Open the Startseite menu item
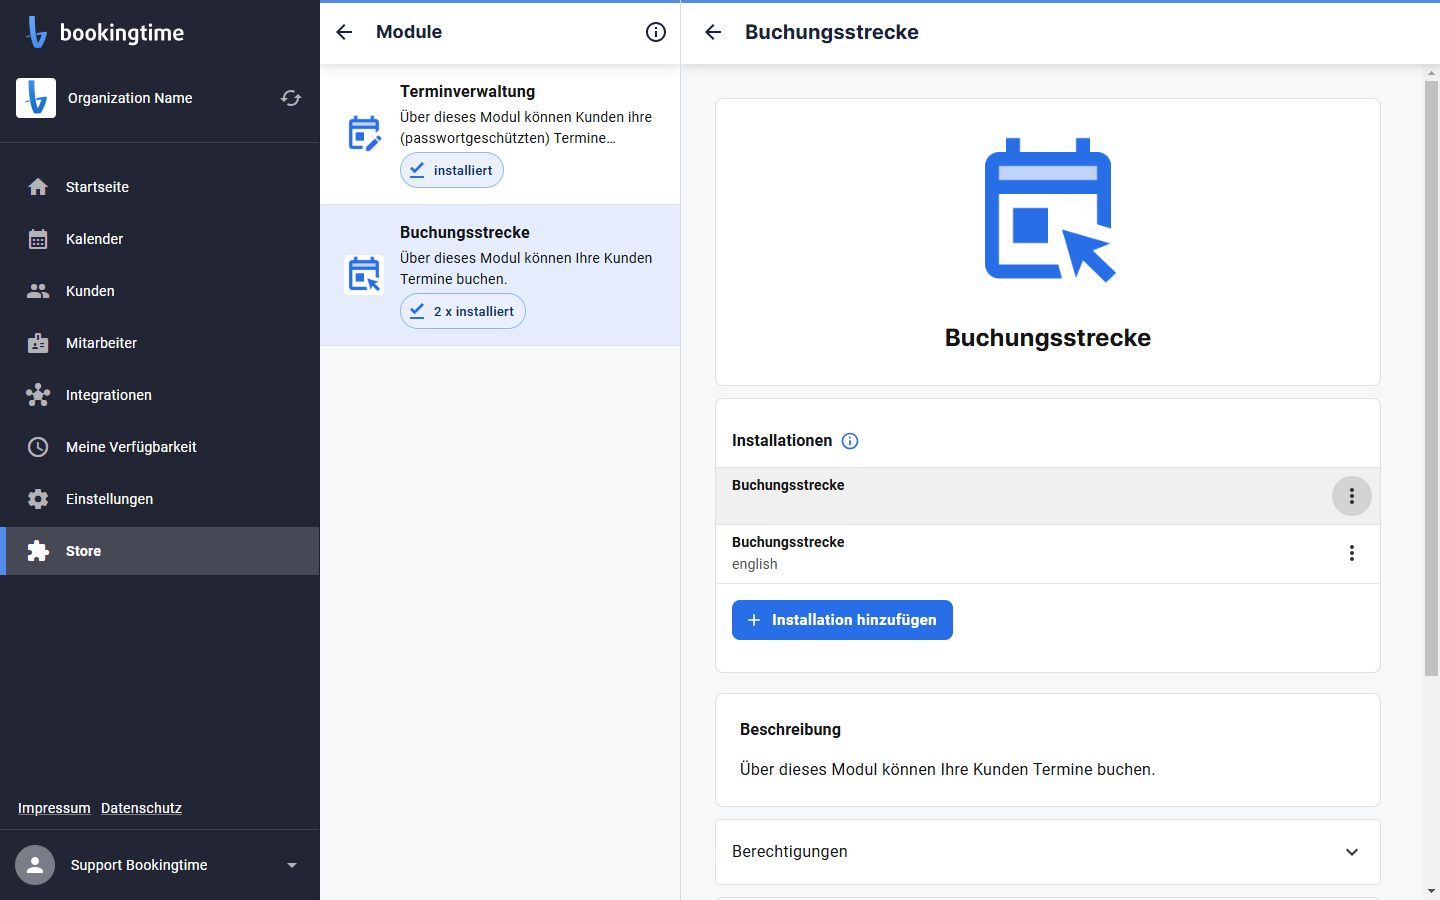The height and width of the screenshot is (900, 1440). 160,187
